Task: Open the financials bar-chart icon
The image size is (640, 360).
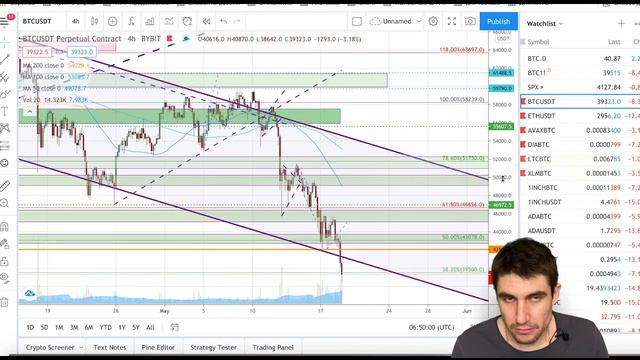Action: (x=150, y=21)
